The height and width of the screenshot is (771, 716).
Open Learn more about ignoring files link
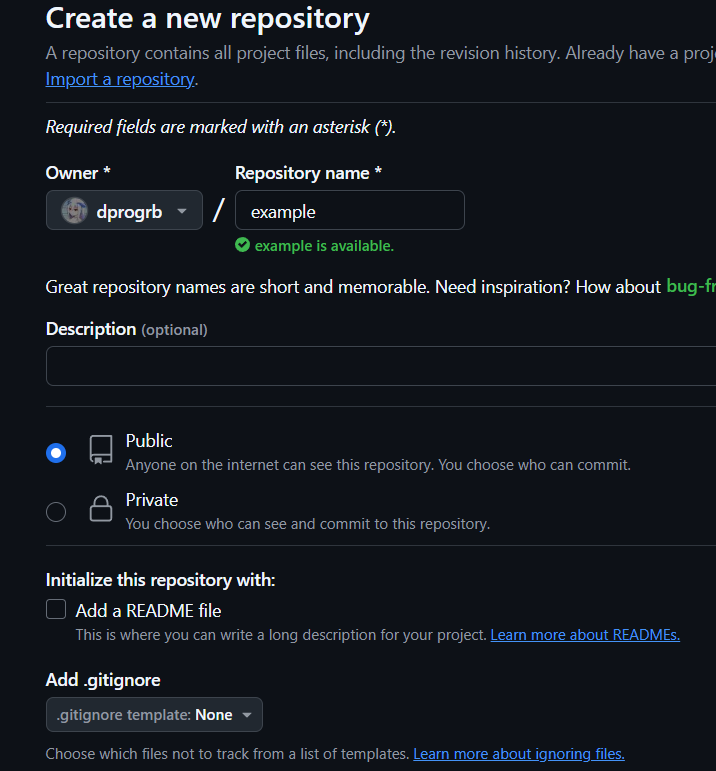point(519,754)
